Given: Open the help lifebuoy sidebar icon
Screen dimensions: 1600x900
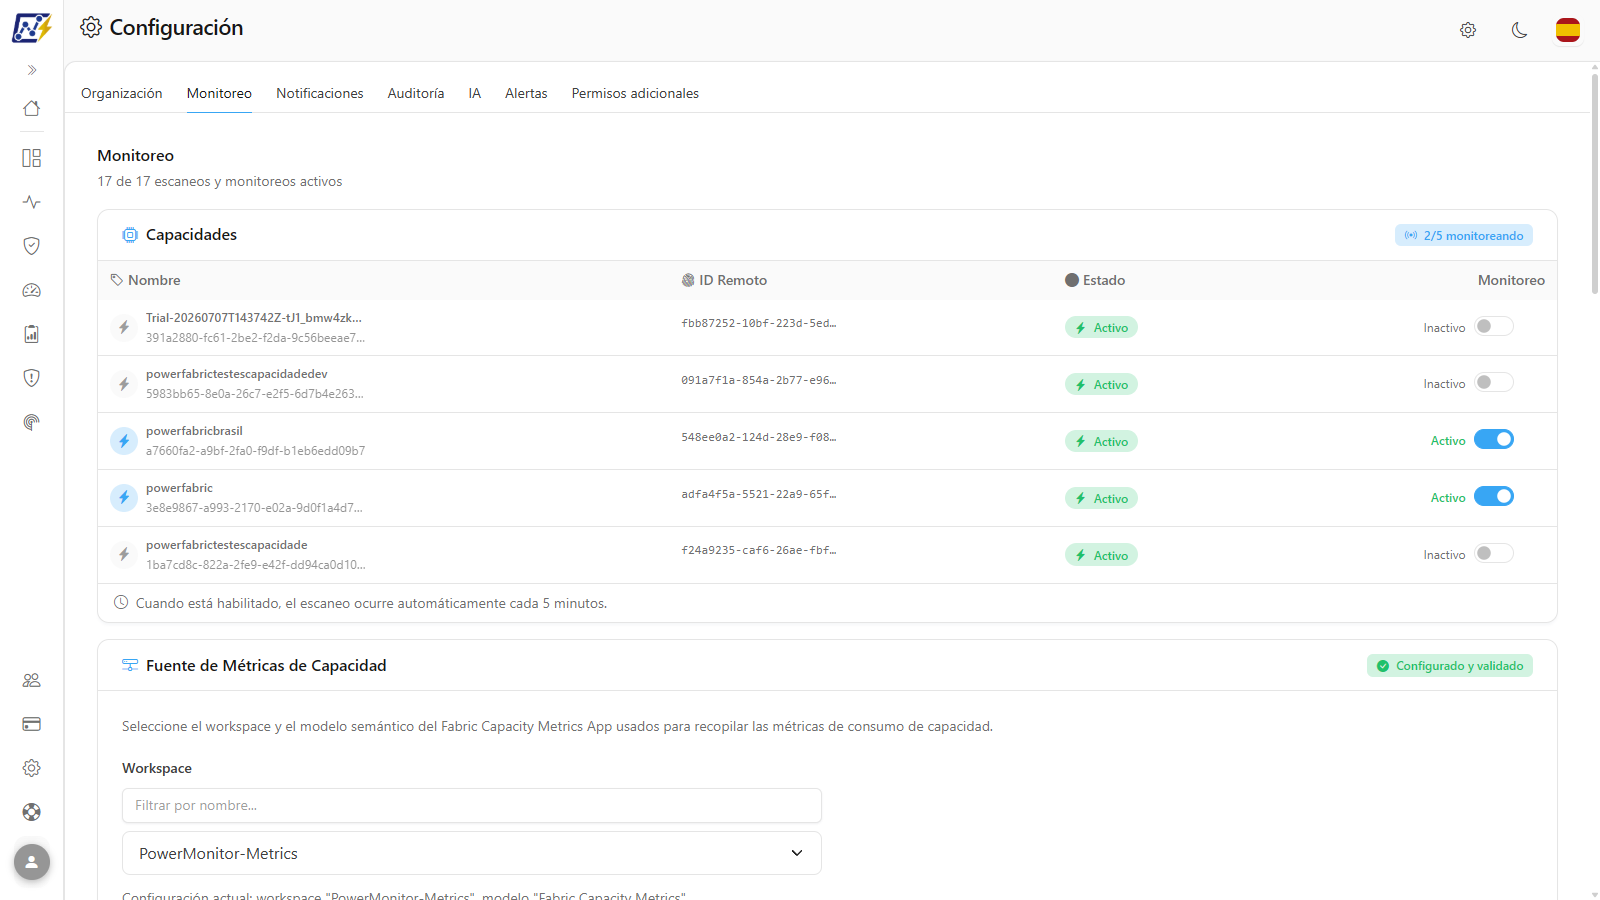Looking at the screenshot, I should (32, 812).
